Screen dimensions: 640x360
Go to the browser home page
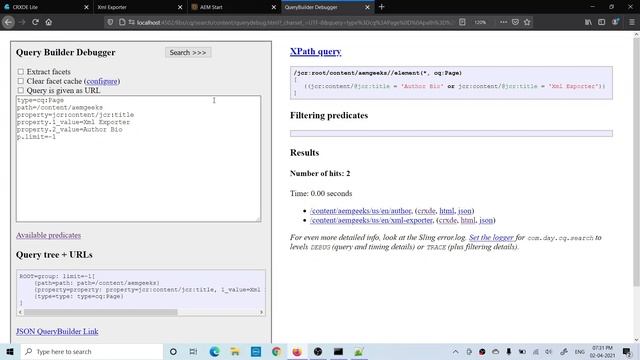(49, 22)
